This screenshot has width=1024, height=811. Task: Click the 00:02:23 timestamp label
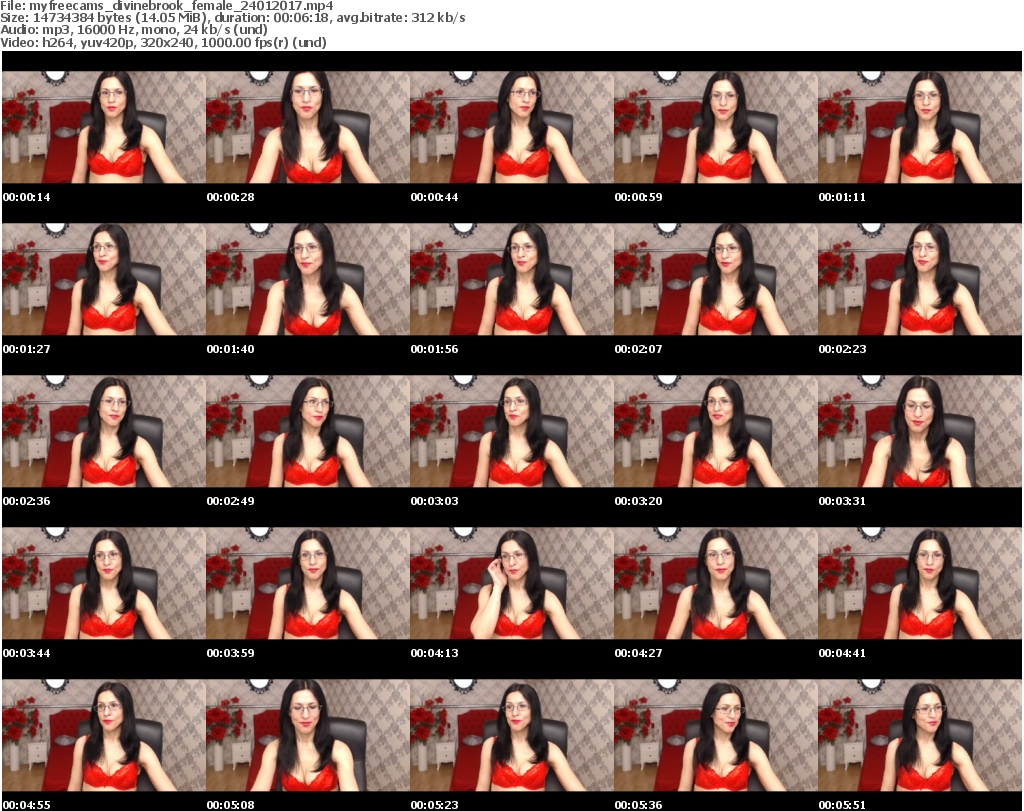(842, 349)
